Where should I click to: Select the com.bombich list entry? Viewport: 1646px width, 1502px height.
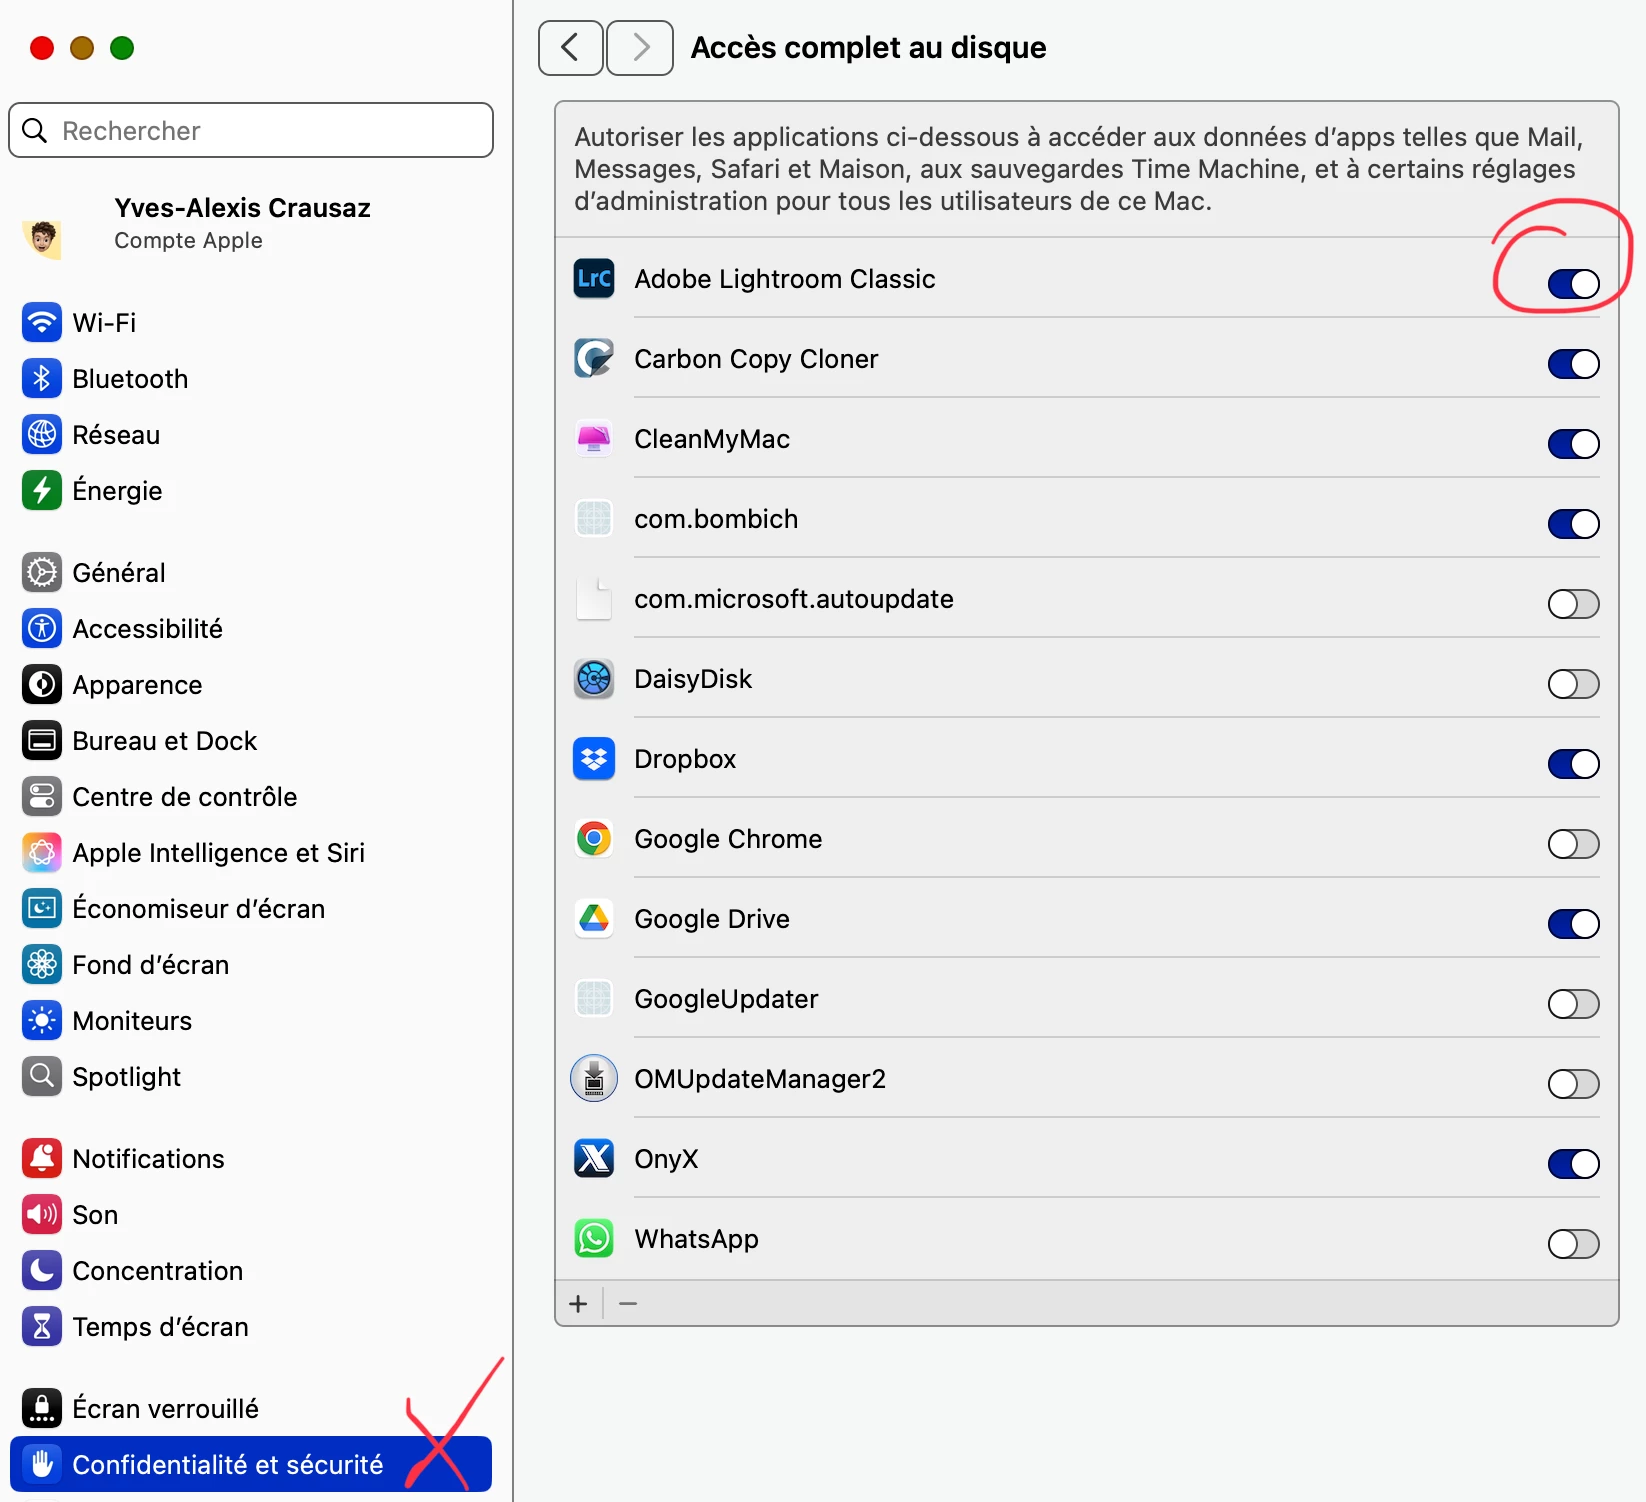(x=1087, y=519)
